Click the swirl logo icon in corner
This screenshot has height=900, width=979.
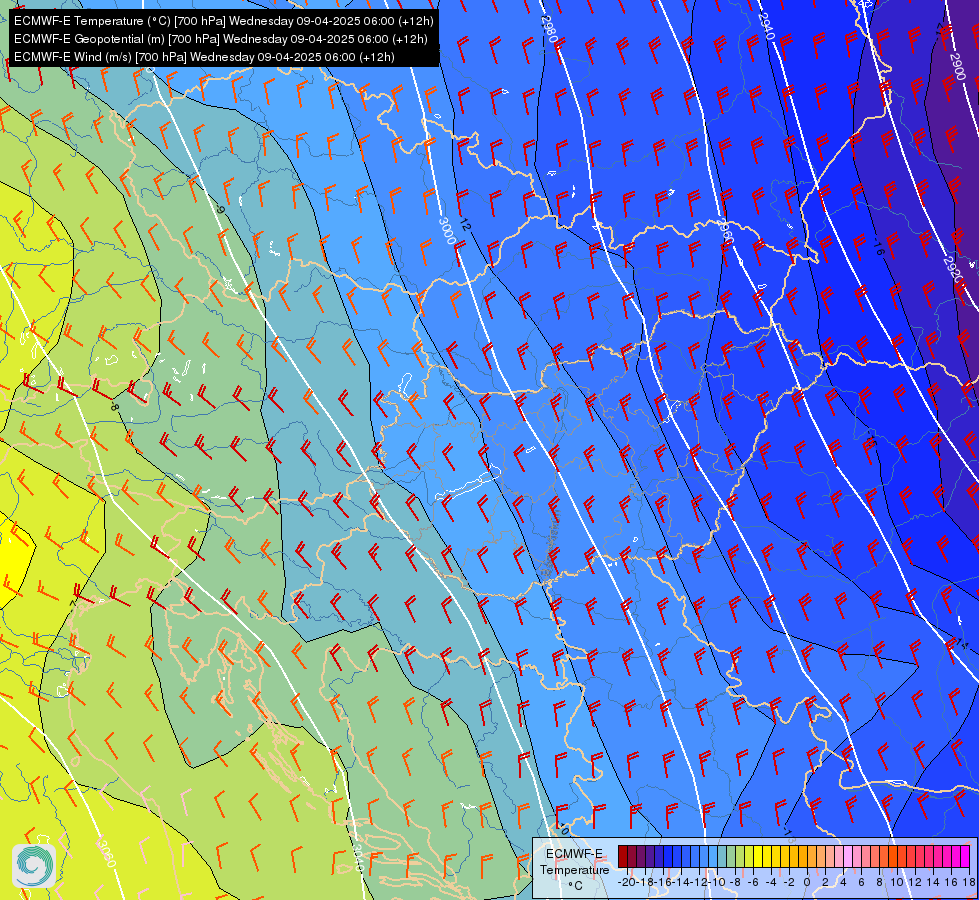(x=34, y=866)
